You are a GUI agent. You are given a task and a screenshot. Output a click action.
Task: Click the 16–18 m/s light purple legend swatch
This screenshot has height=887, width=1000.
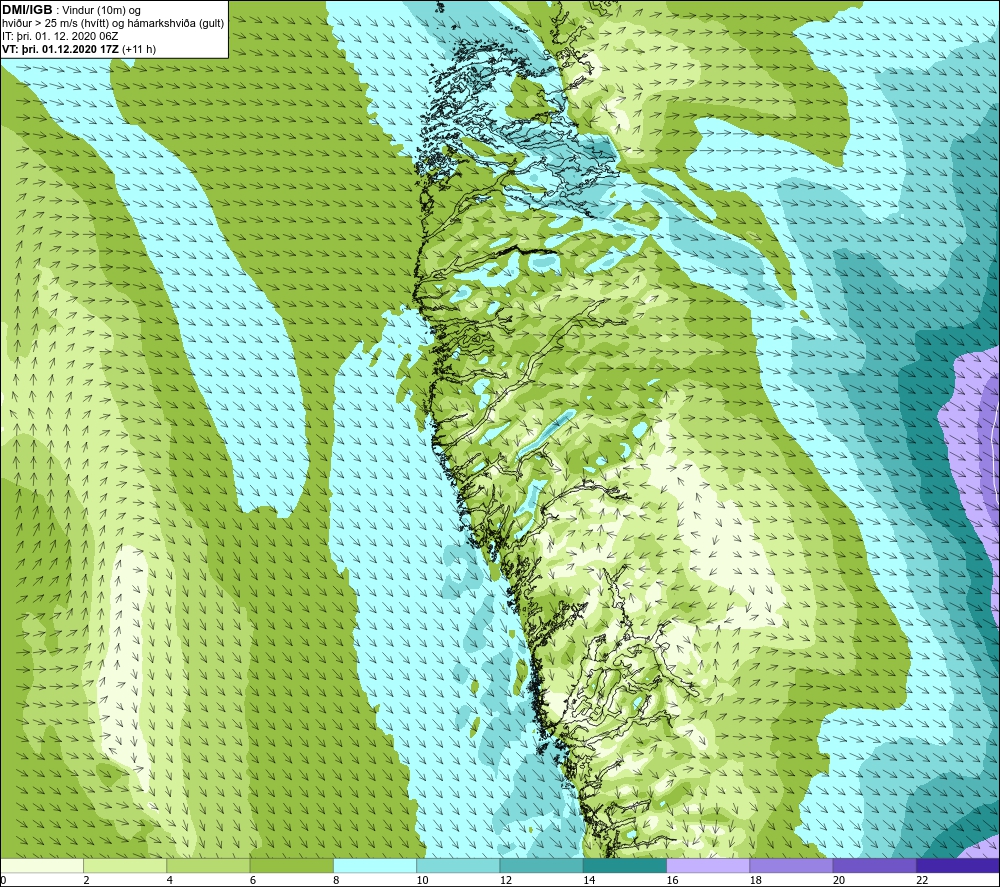point(708,865)
